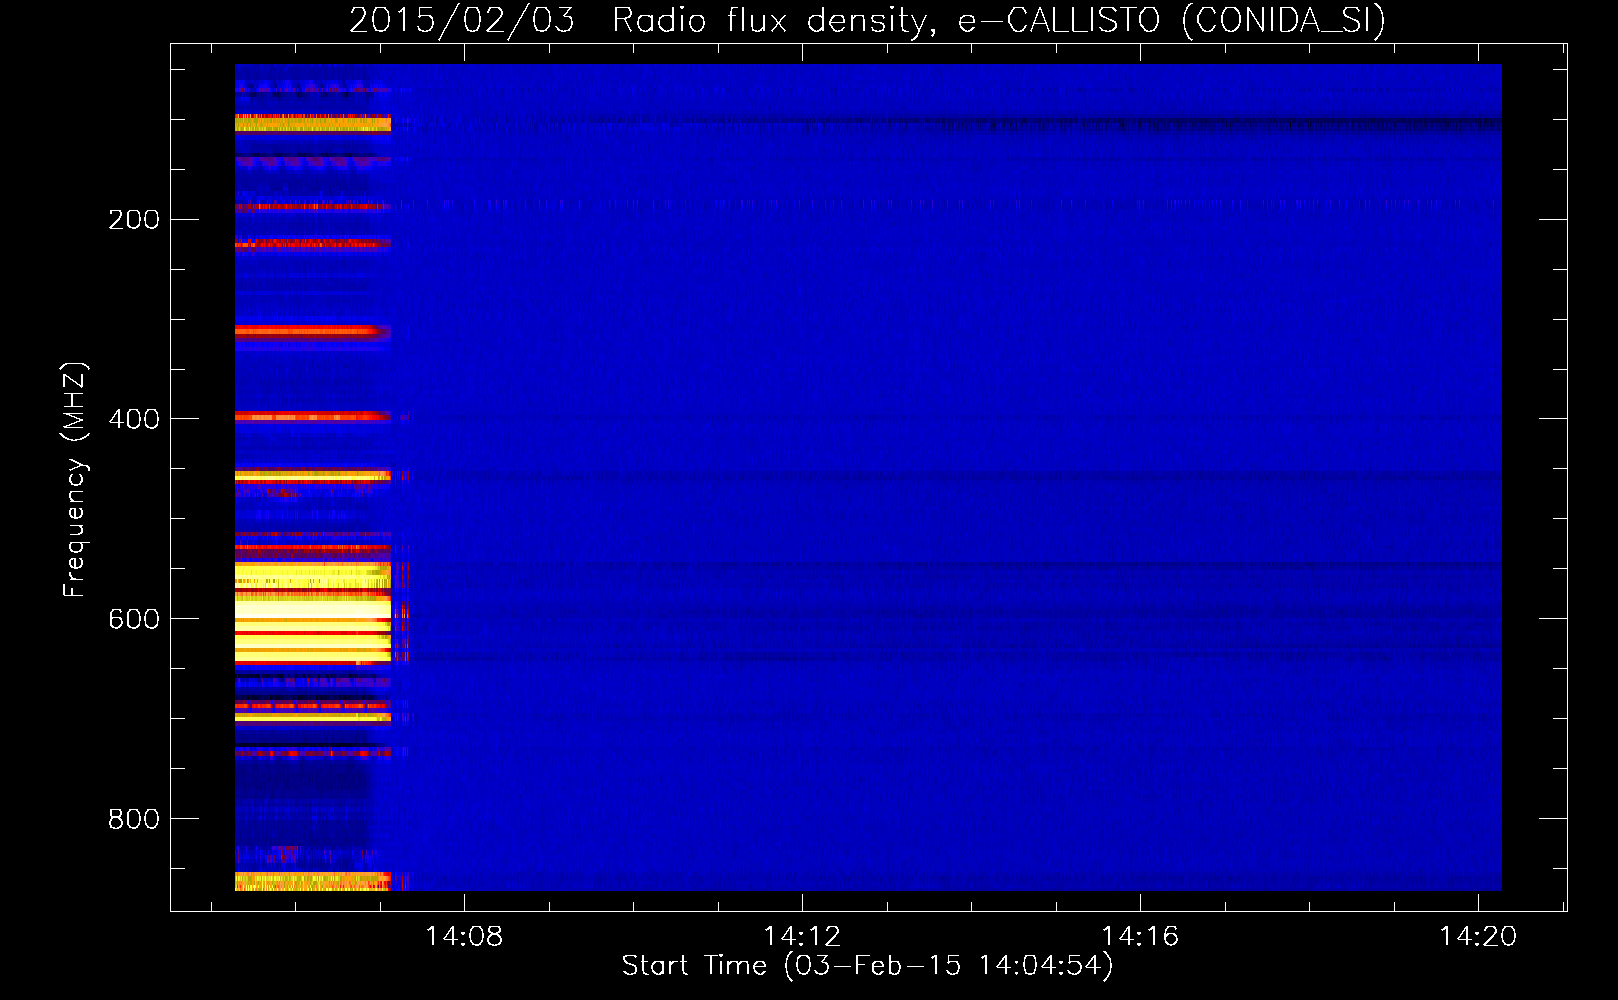
Task: Click the '800' frequency tick label
Action: tap(133, 819)
